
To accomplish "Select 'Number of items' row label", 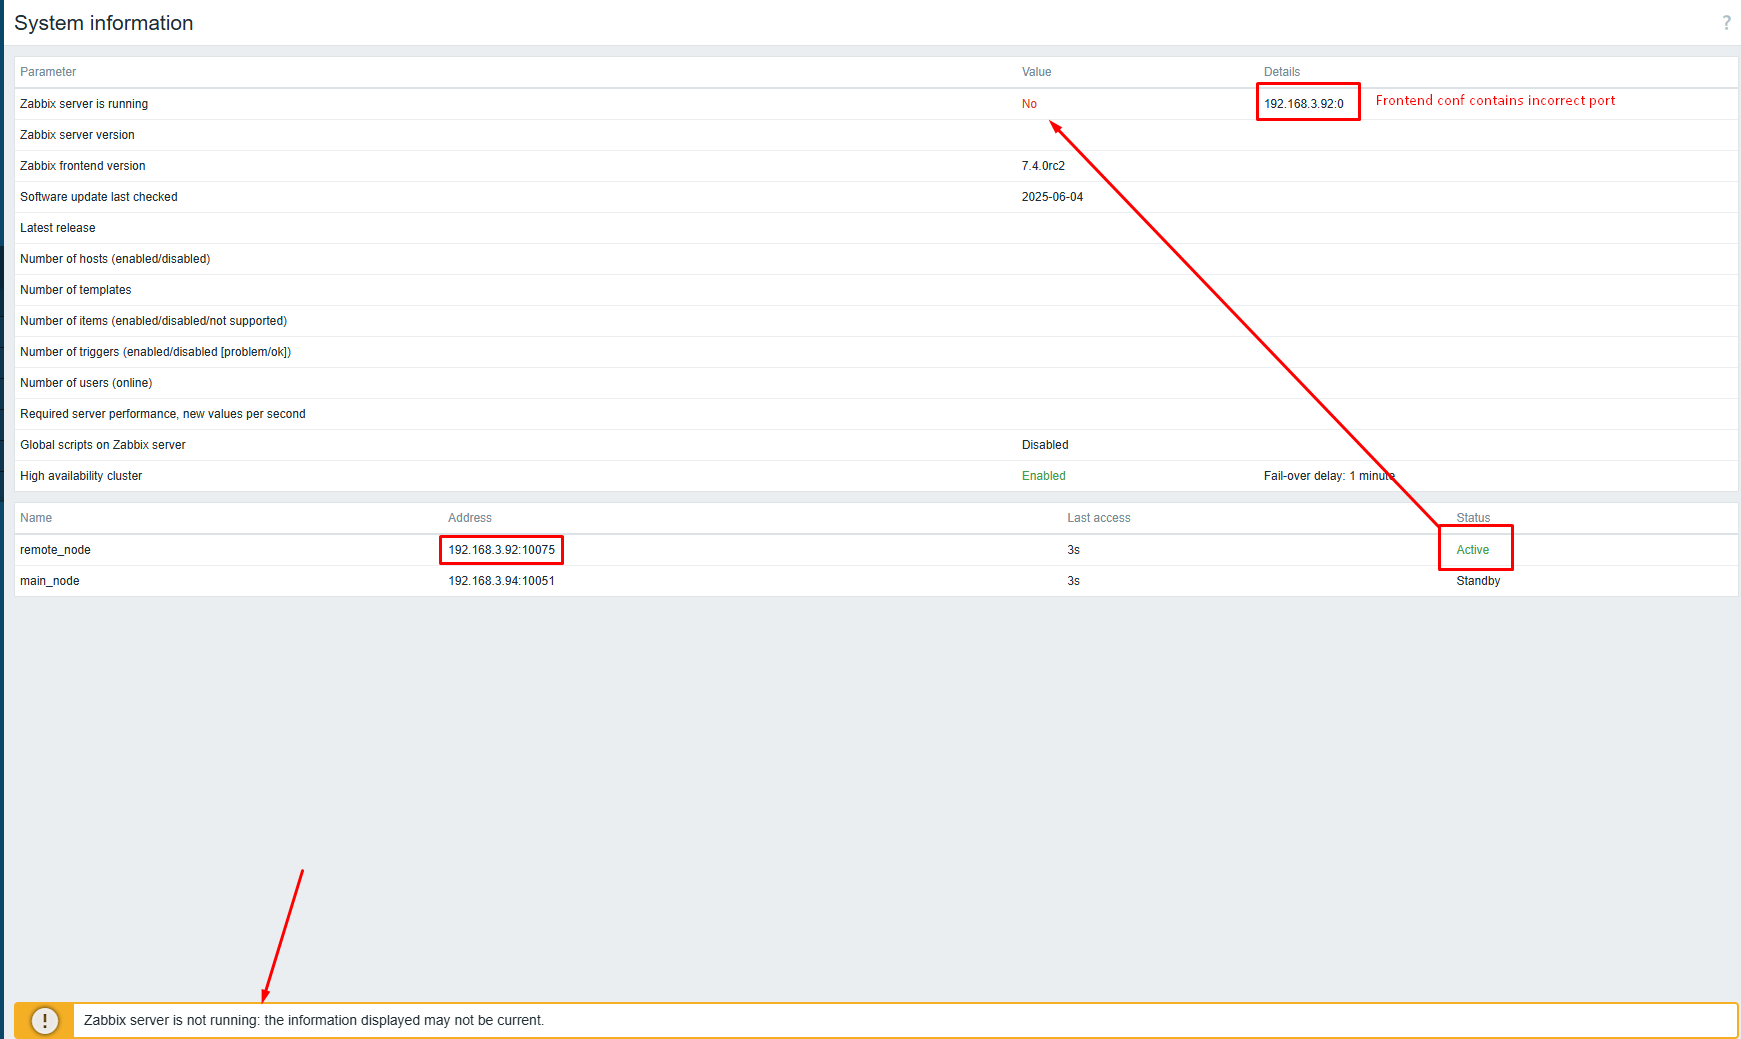I will (x=154, y=321).
